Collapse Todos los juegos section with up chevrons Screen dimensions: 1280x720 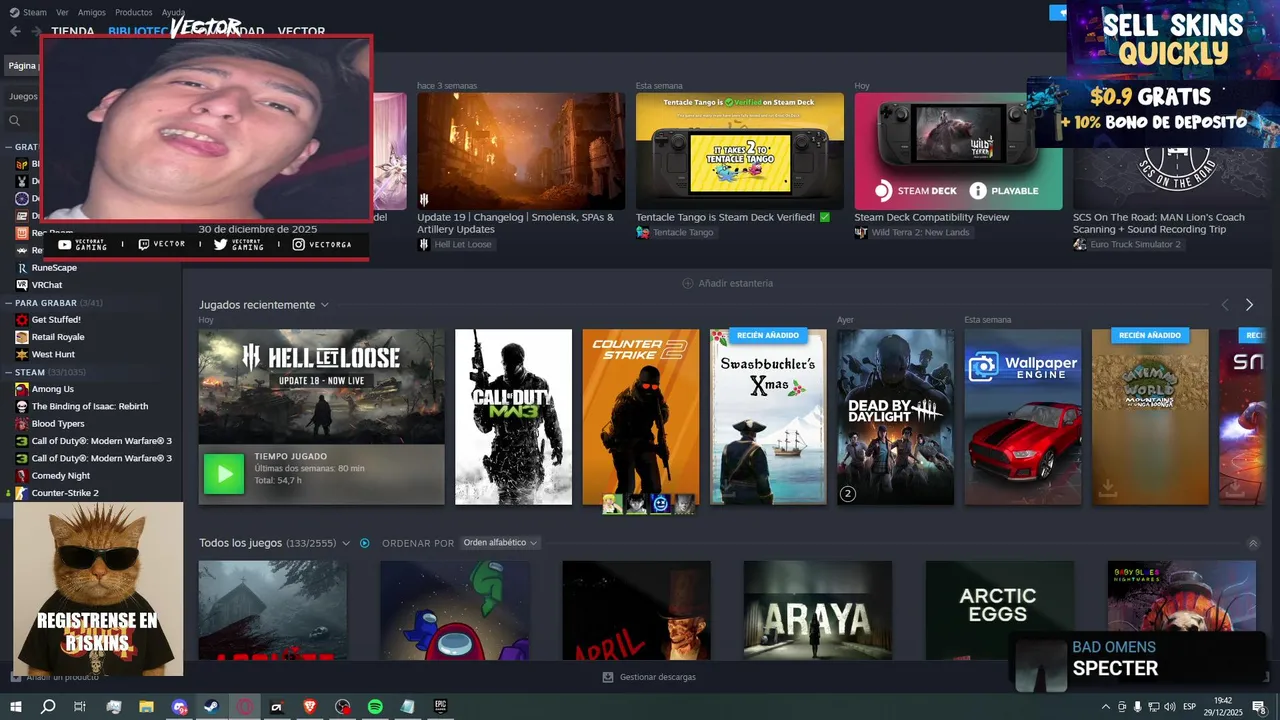(x=1253, y=544)
